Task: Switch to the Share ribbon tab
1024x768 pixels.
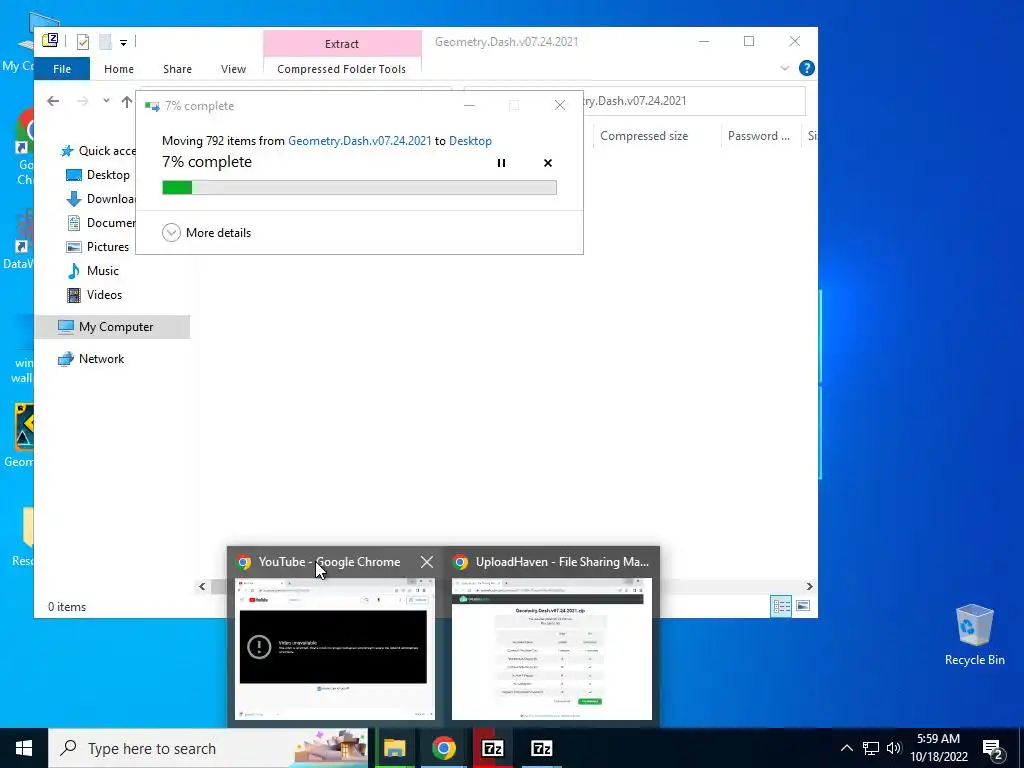Action: coord(177,69)
